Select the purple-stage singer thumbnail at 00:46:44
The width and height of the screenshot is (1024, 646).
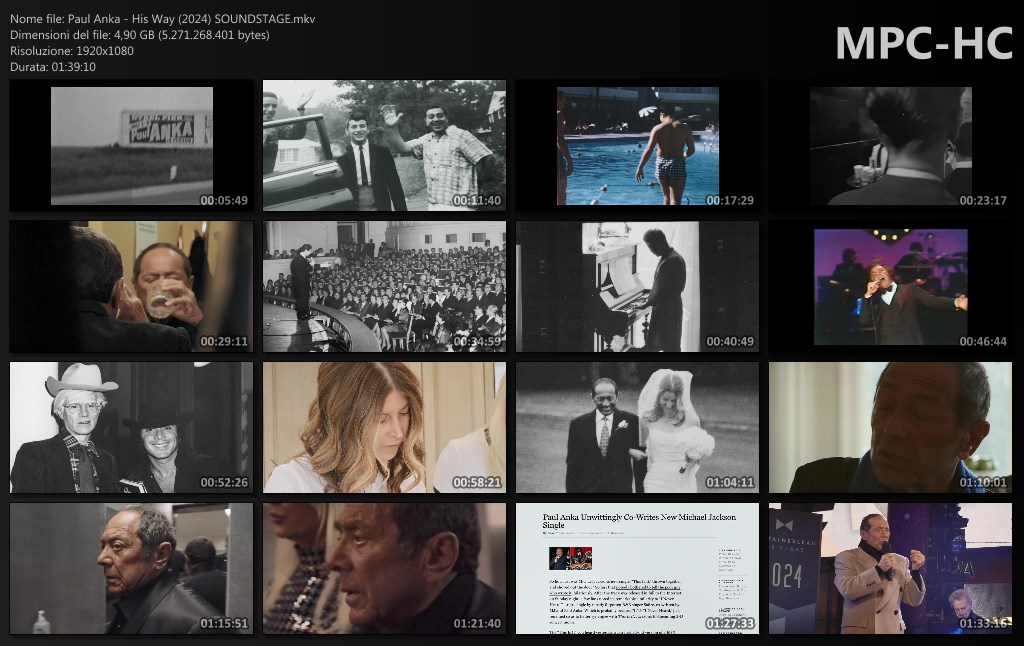(890, 287)
